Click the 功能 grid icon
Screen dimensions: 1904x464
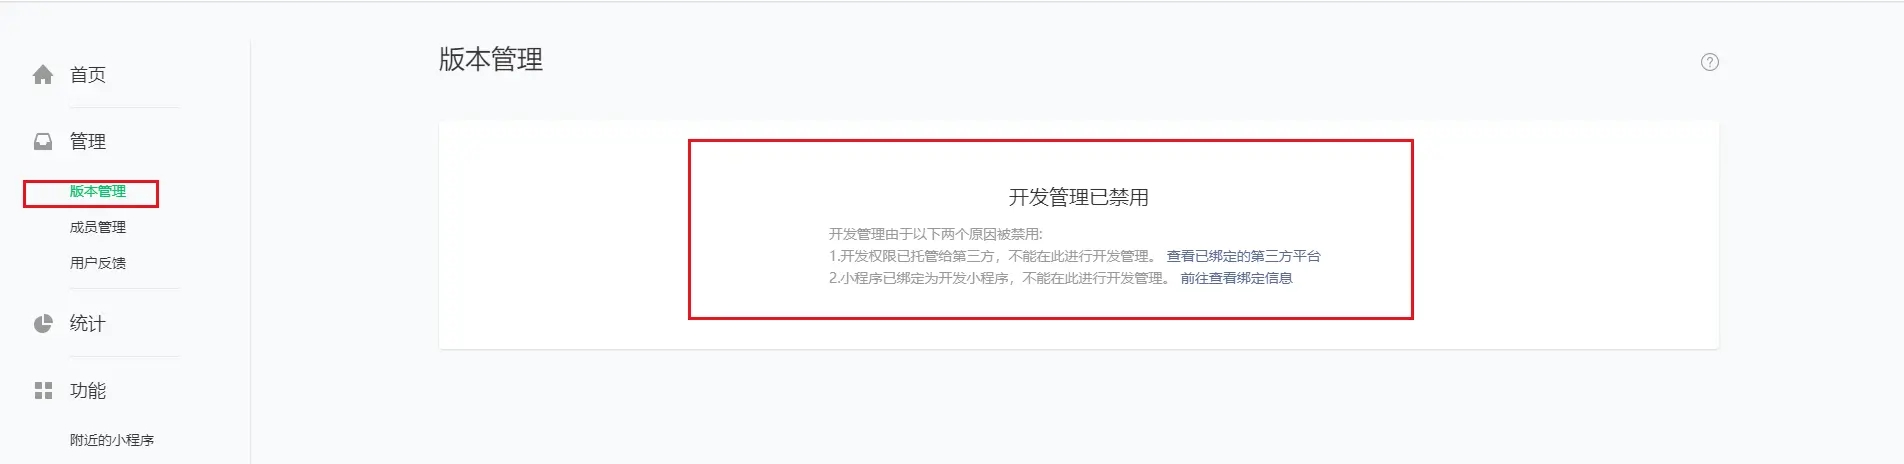43,391
